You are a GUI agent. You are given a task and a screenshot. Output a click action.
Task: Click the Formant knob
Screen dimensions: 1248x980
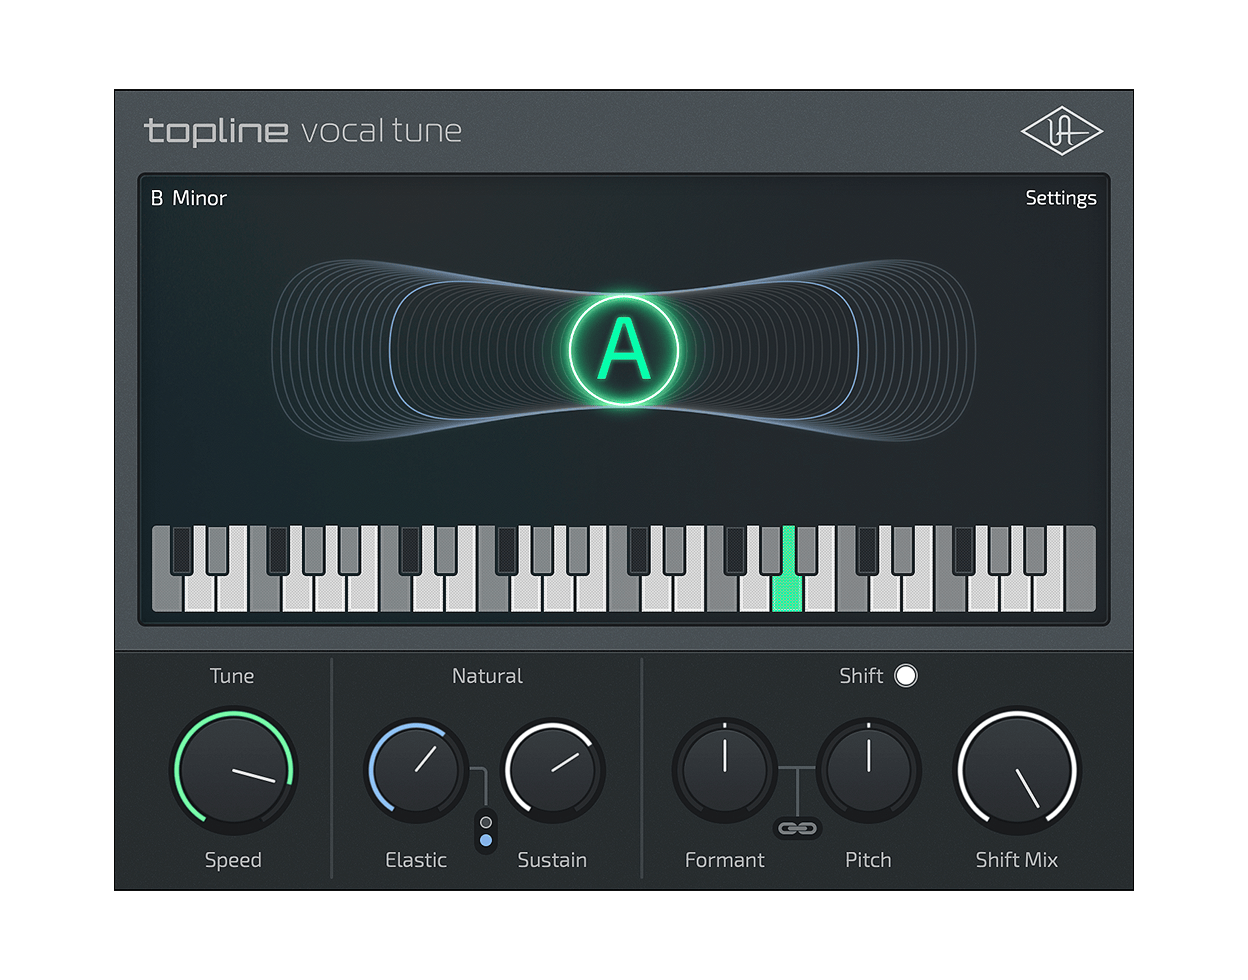point(725,770)
